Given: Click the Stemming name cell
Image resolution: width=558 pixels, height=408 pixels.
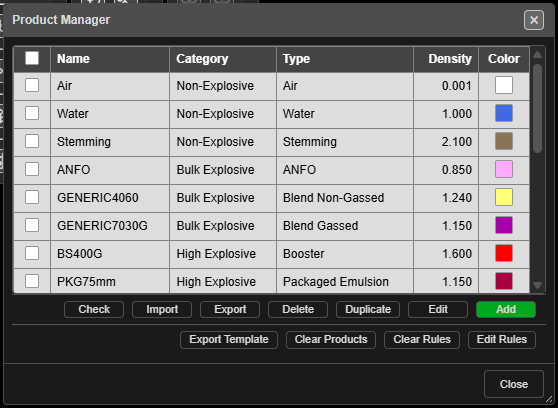Looking at the screenshot, I should pos(110,142).
